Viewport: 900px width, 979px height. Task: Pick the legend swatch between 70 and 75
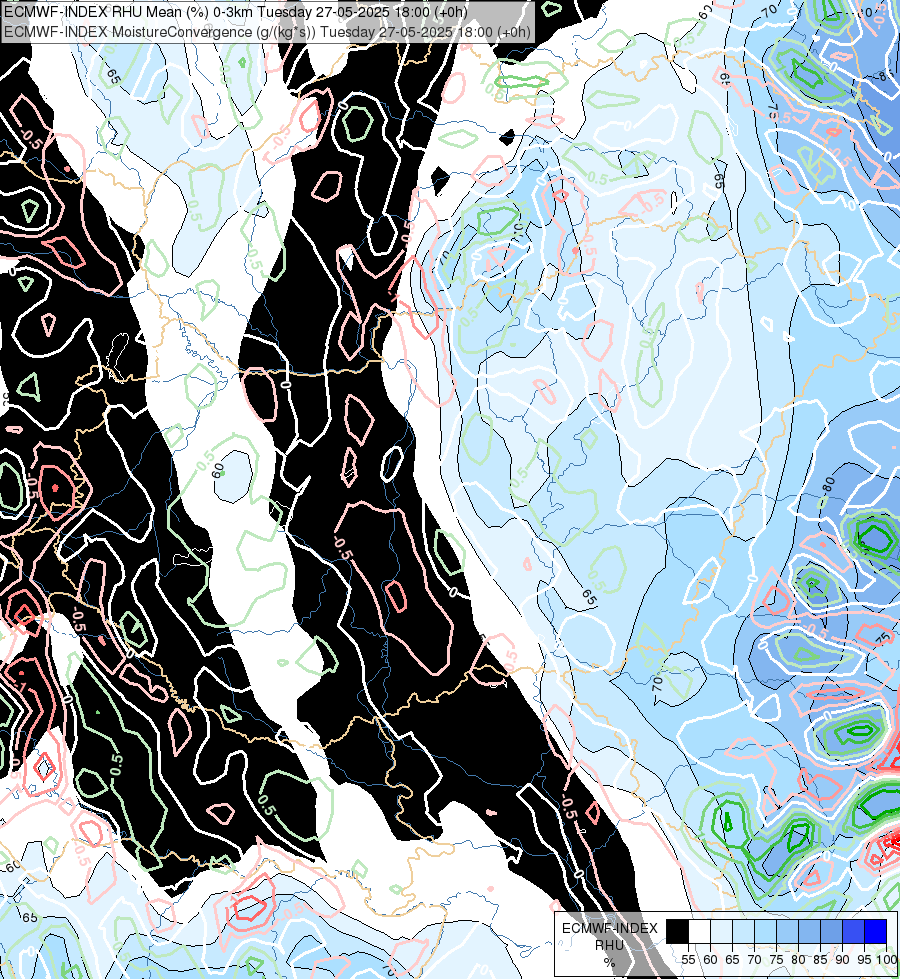[x=765, y=932]
